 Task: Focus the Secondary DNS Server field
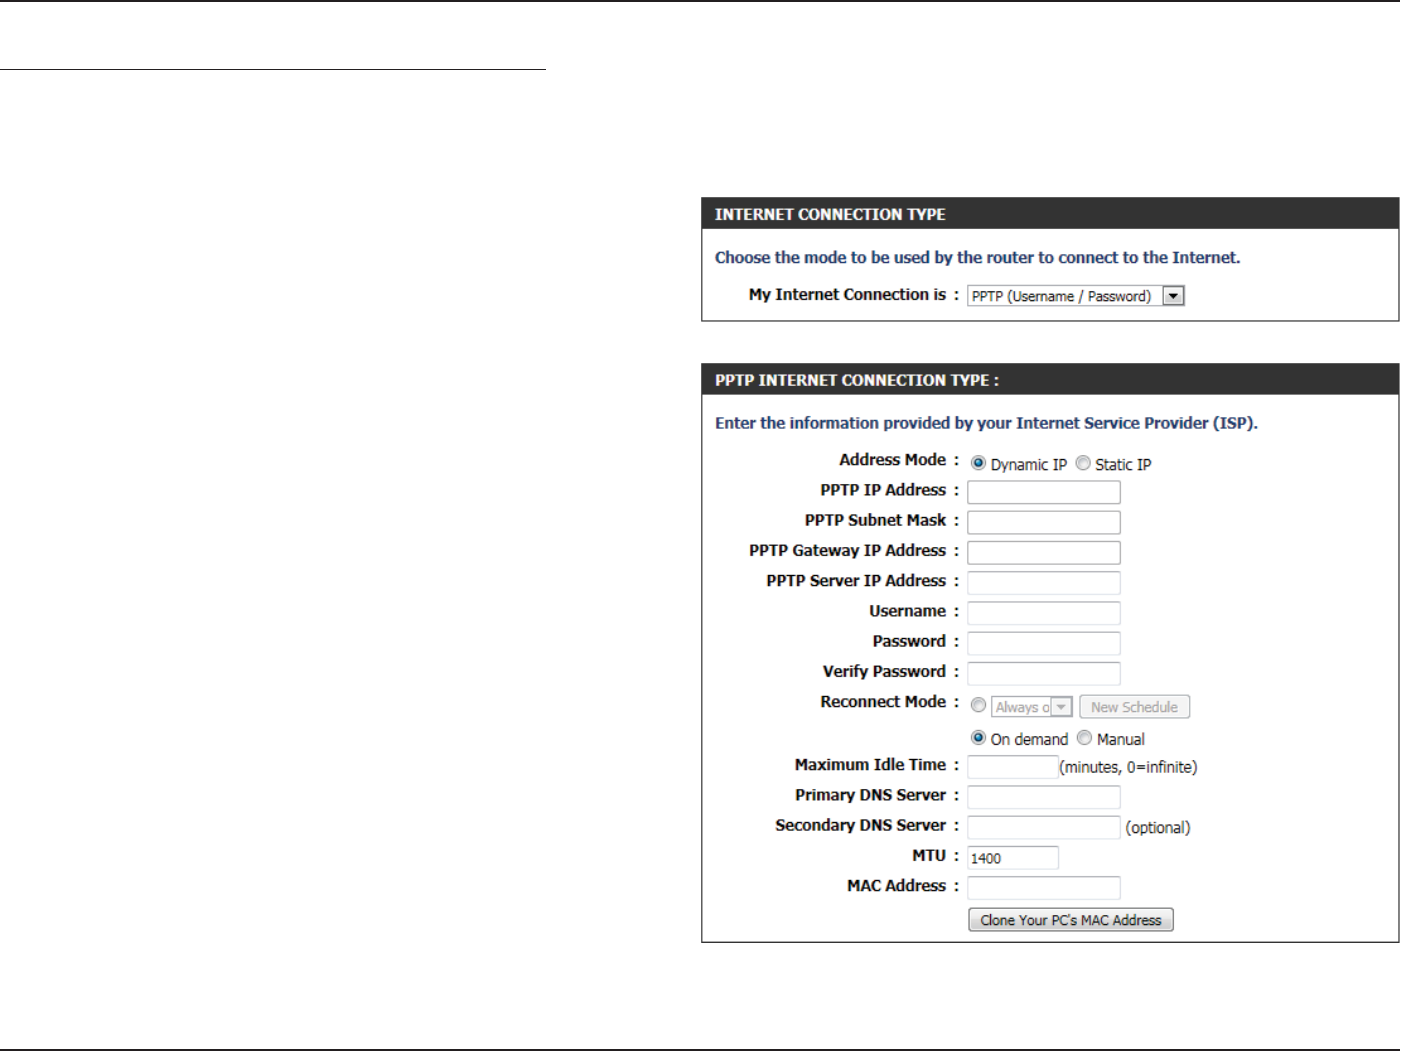[x=1043, y=827]
